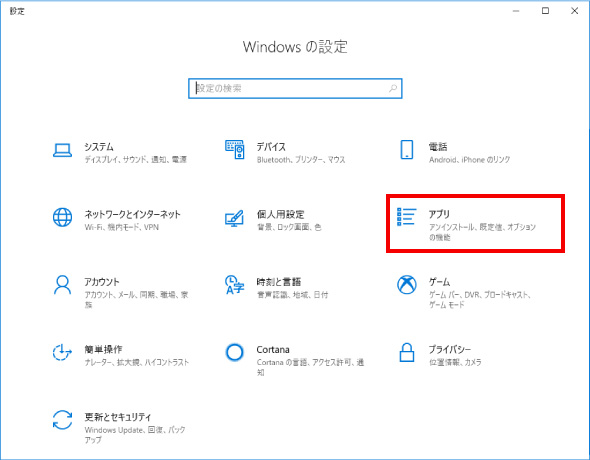Viewport: 590px width, 460px height.
Task: Focus the 設定の検索 search field
Action: (295, 88)
